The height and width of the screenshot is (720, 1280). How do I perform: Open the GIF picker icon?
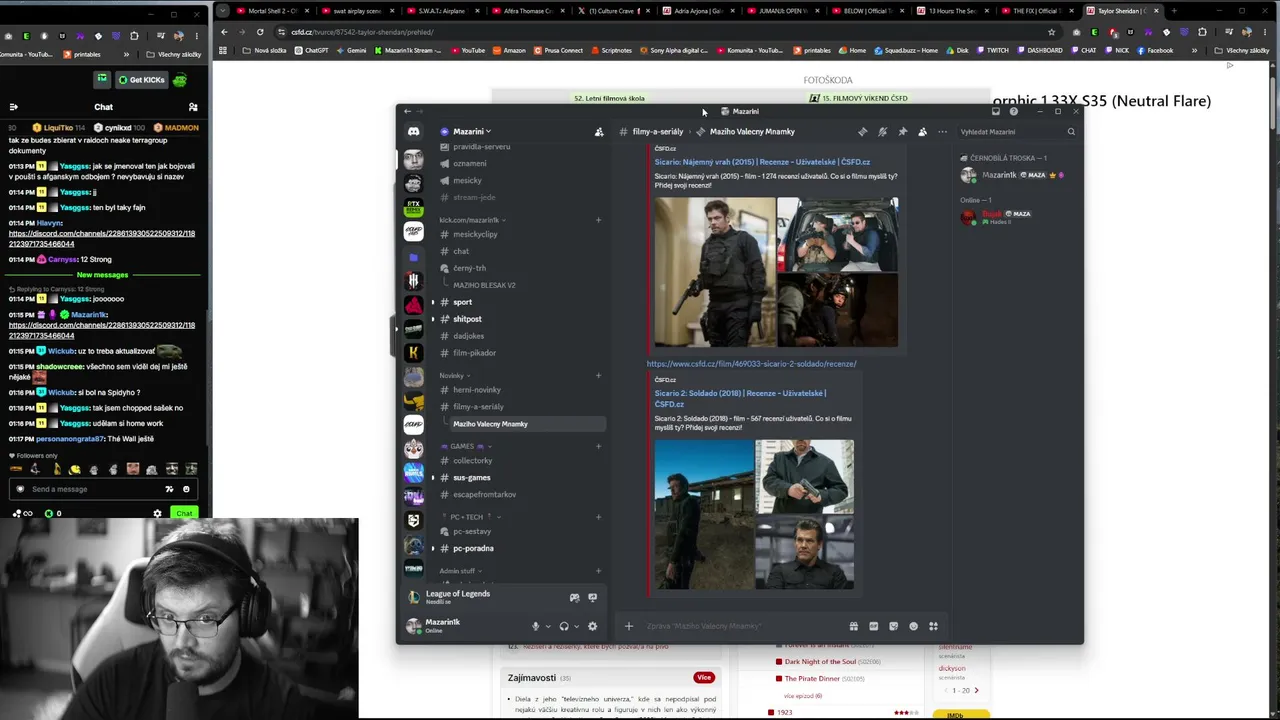pos(873,626)
